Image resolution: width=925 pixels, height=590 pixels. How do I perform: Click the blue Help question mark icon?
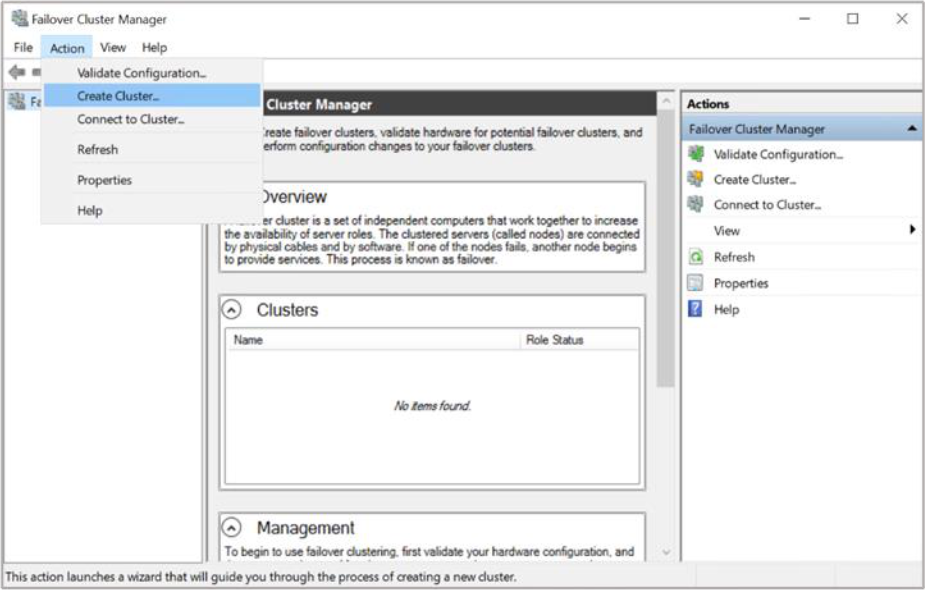[696, 309]
